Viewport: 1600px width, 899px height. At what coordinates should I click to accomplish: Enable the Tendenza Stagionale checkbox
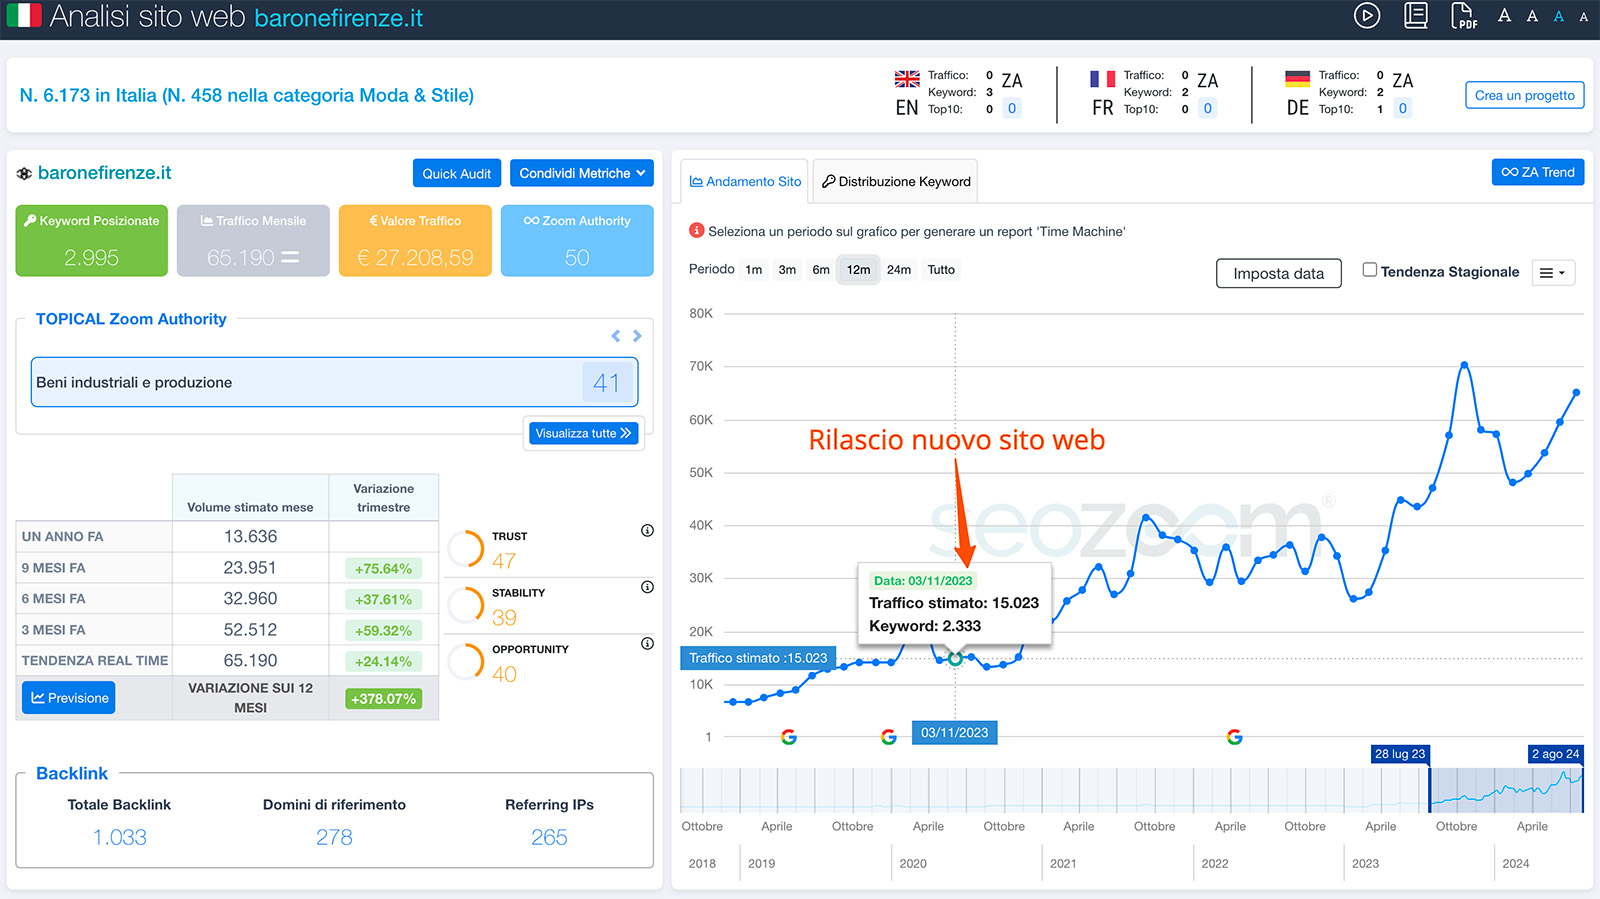coord(1370,270)
